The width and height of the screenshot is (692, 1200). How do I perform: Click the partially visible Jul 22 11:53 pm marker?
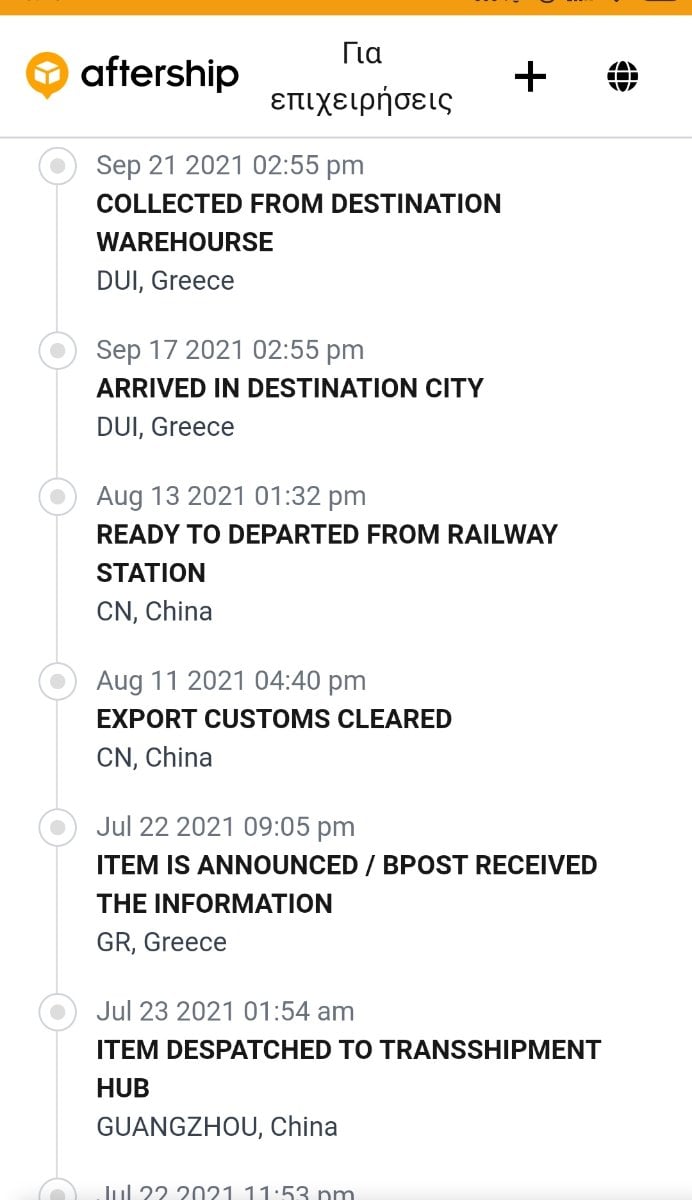[58, 1191]
